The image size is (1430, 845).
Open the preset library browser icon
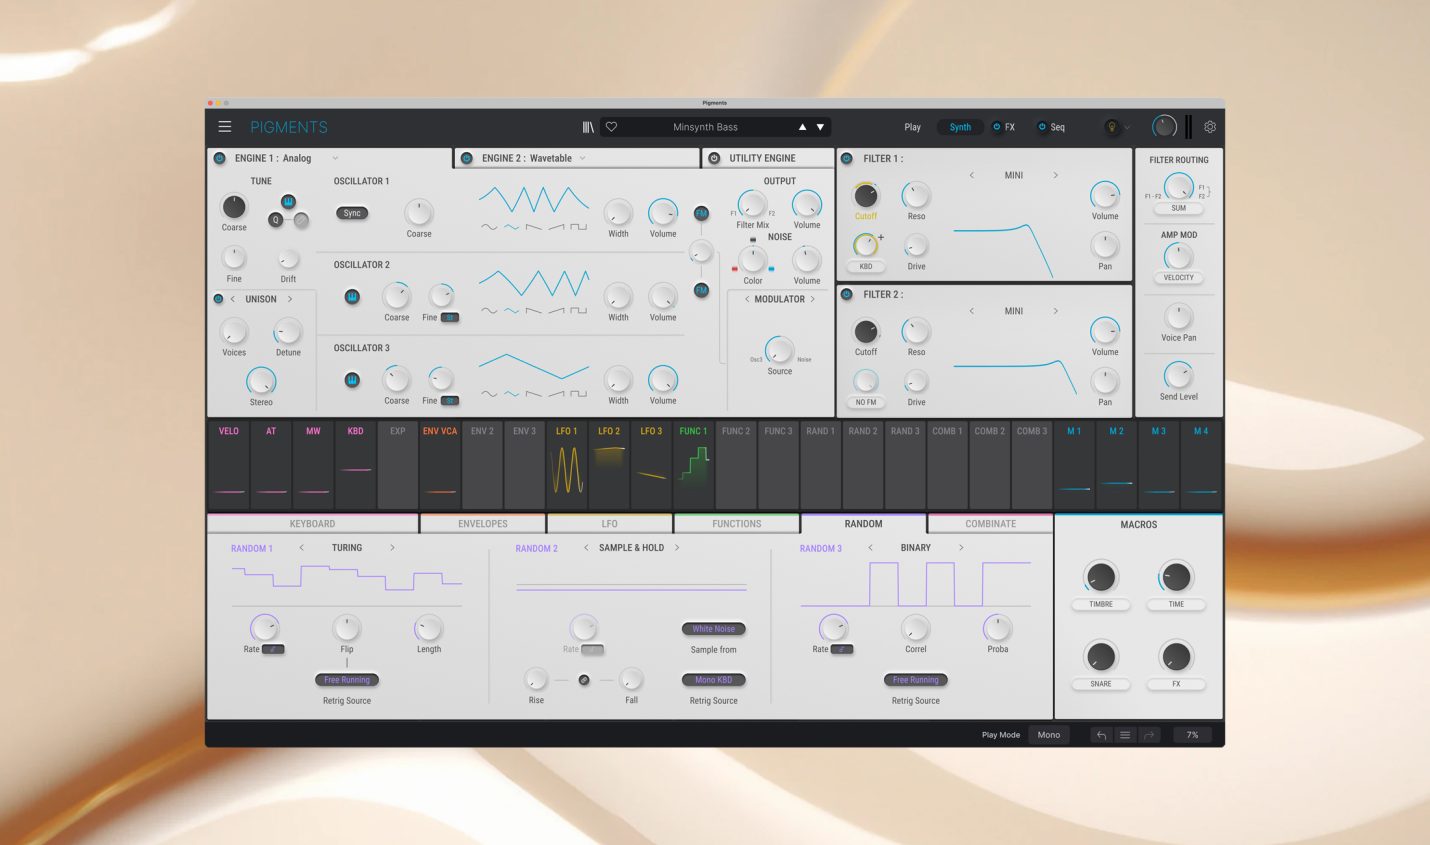click(588, 127)
